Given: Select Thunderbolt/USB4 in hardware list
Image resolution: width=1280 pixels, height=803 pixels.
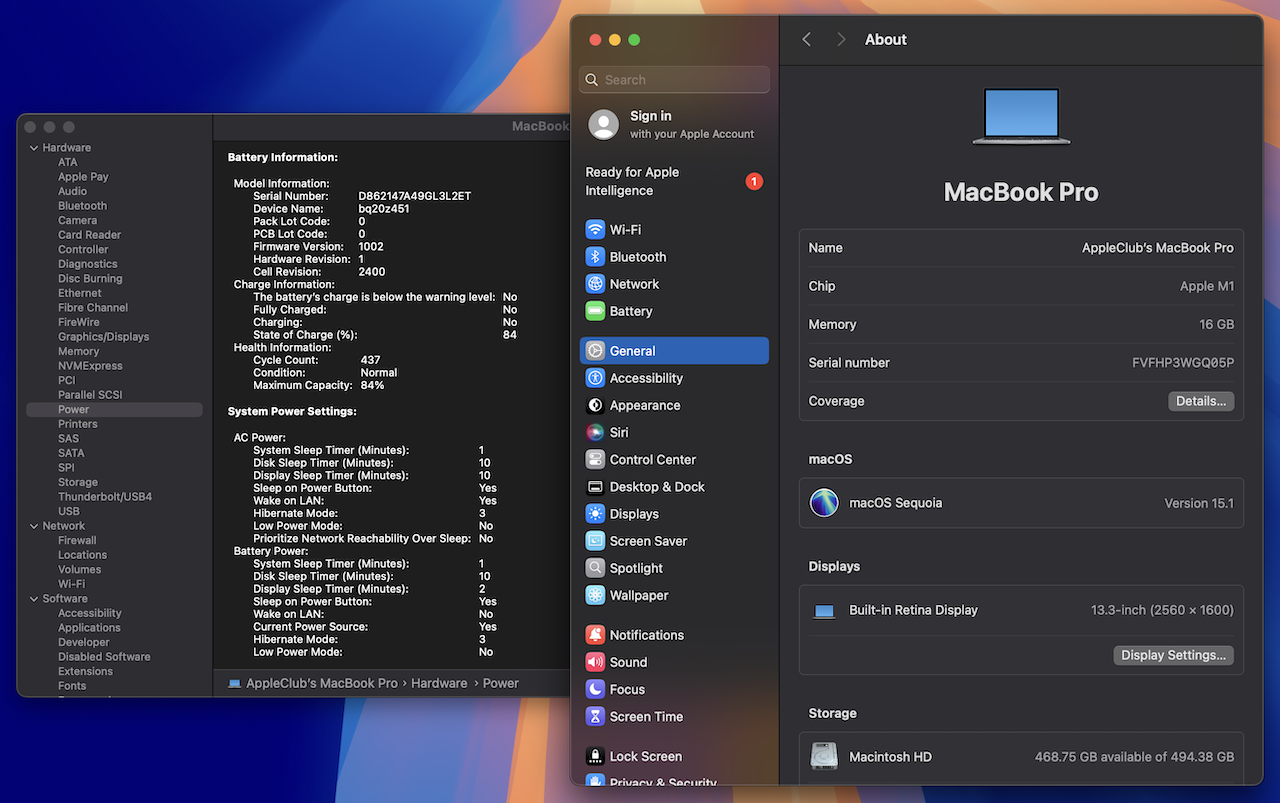Looking at the screenshot, I should (x=105, y=497).
